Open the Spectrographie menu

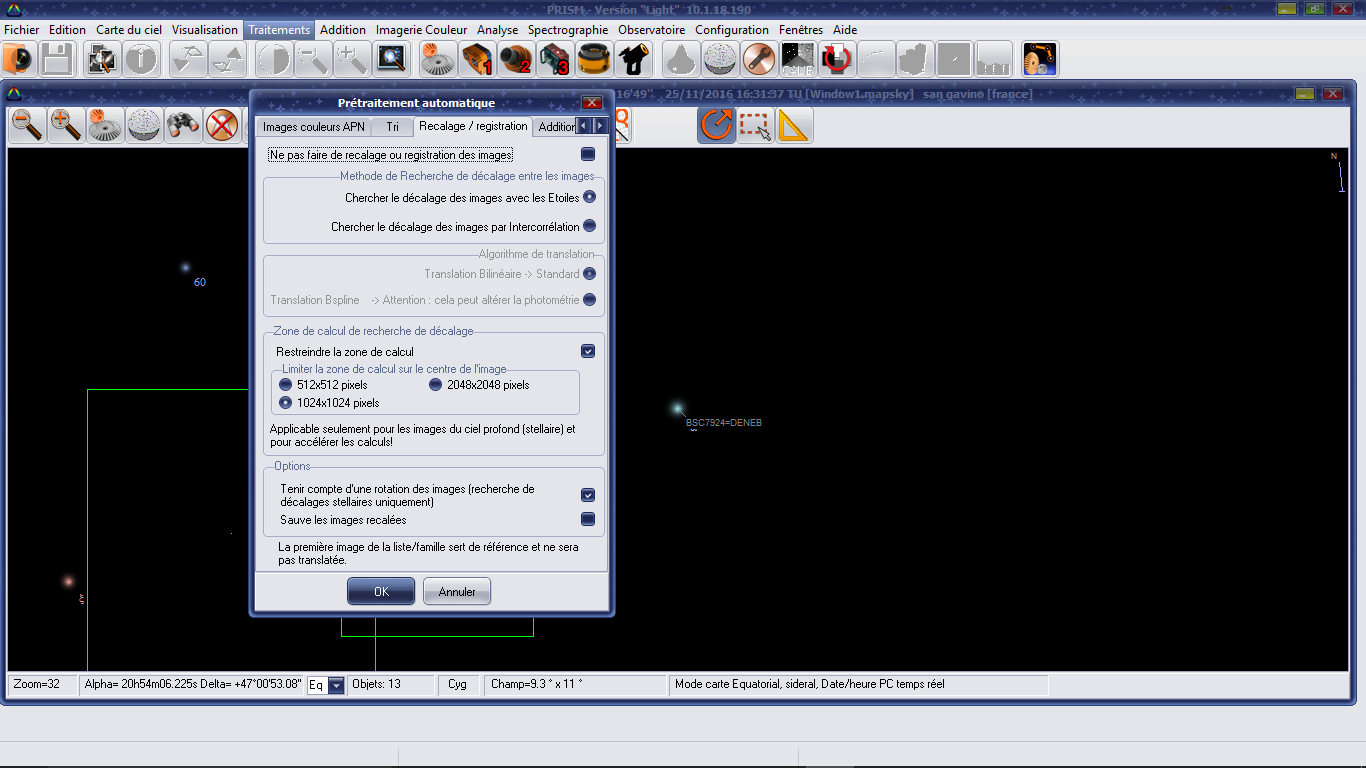point(568,30)
